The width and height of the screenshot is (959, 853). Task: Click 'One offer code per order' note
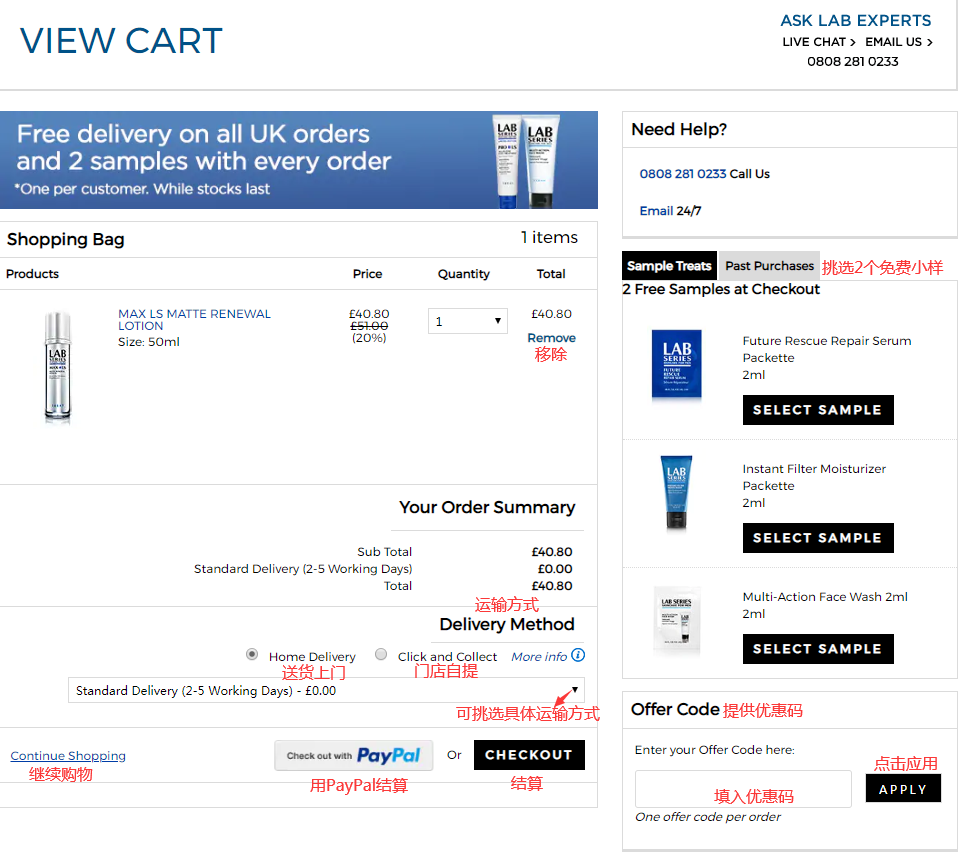pos(708,817)
